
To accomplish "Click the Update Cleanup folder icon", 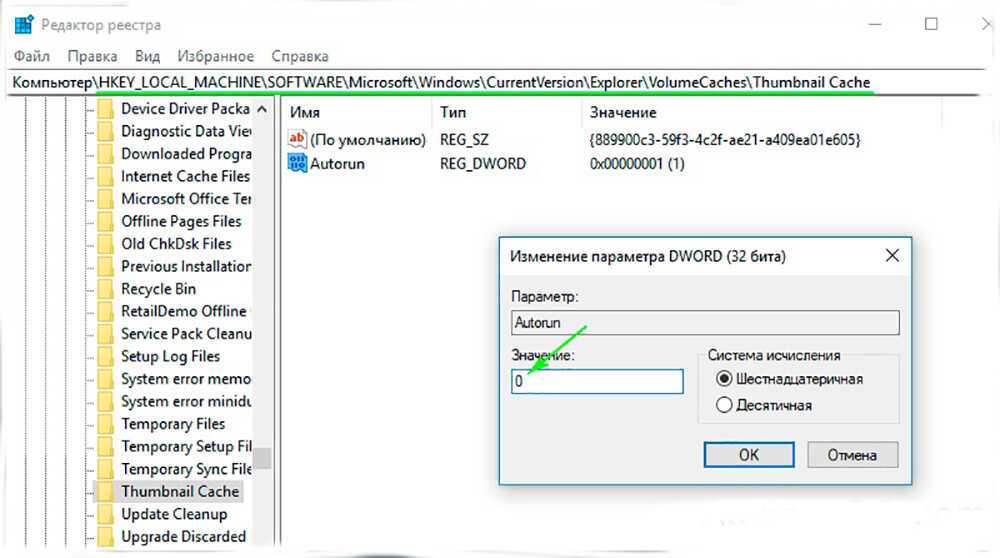I will coord(104,514).
